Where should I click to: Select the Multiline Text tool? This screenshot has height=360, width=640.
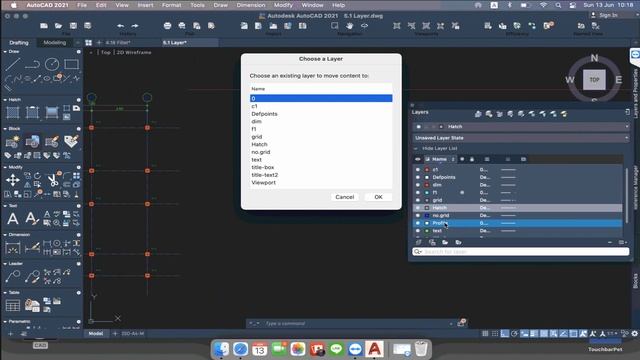(x=13, y=219)
